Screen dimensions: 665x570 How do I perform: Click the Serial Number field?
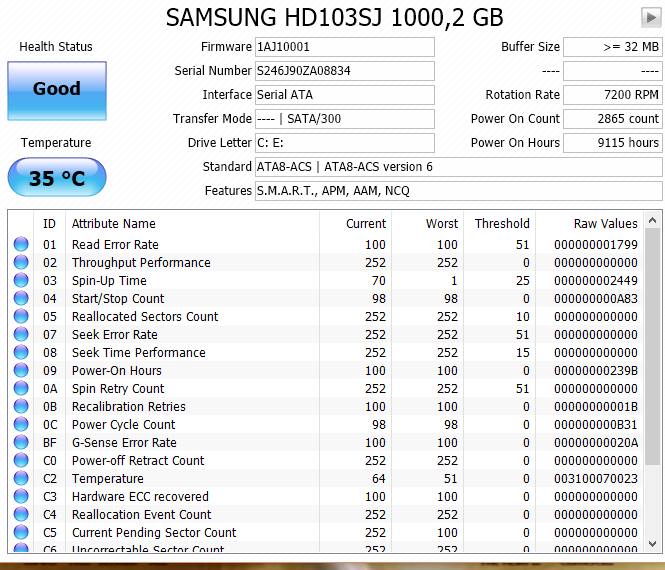pos(344,71)
